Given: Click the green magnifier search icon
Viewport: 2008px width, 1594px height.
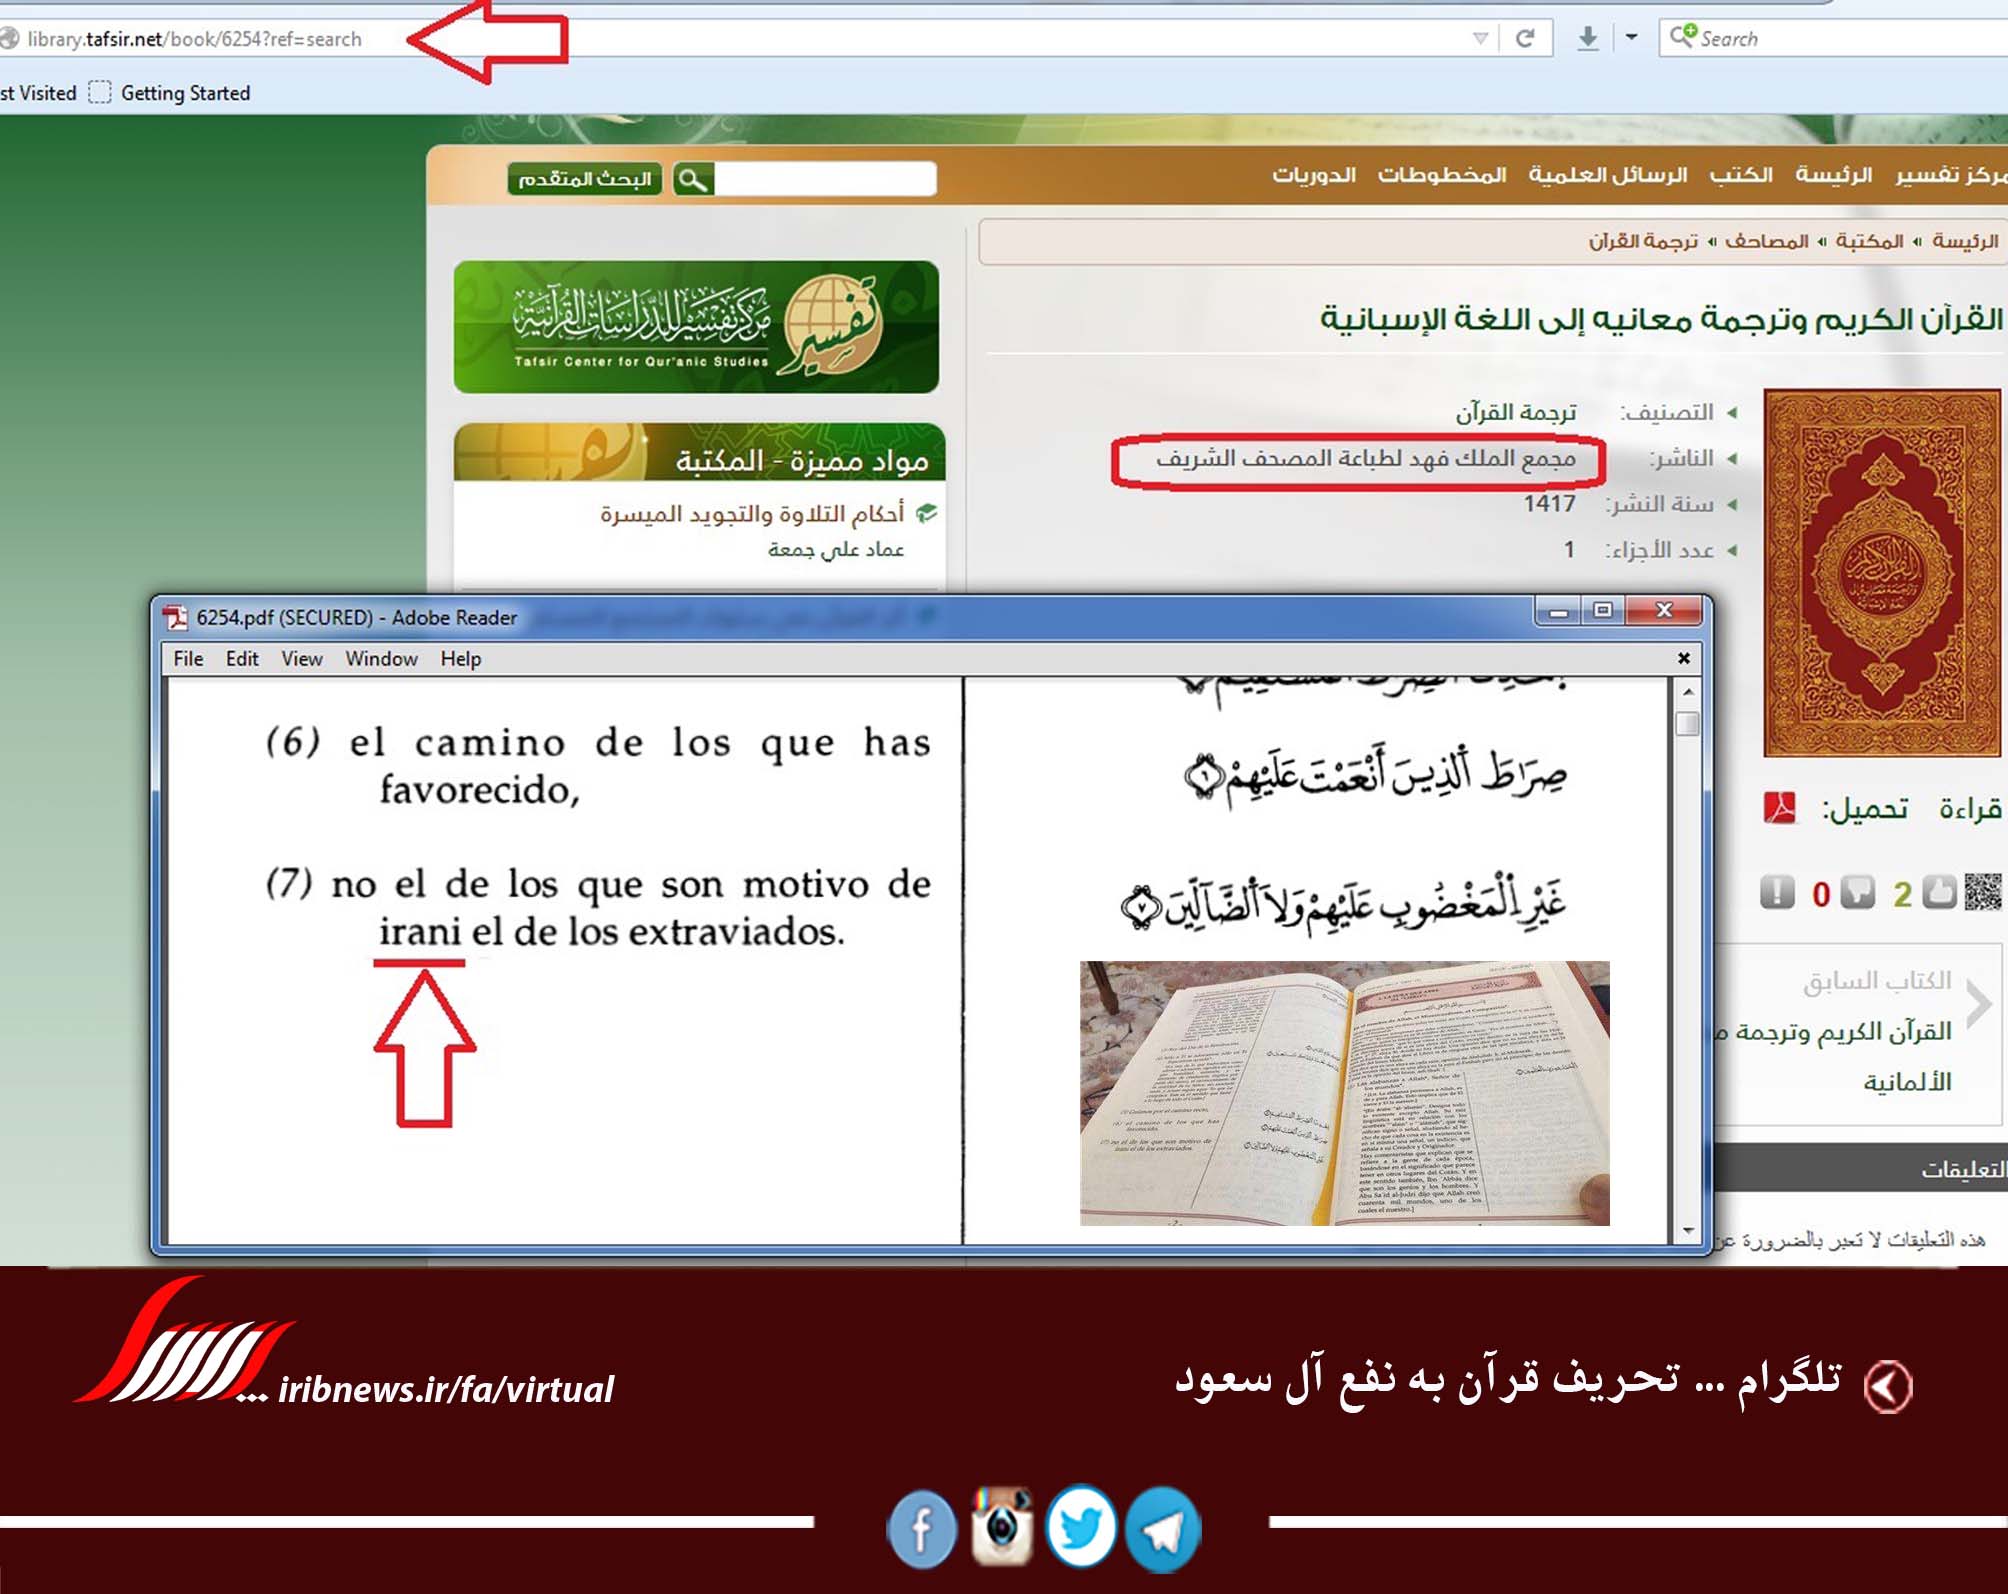Looking at the screenshot, I should (693, 179).
